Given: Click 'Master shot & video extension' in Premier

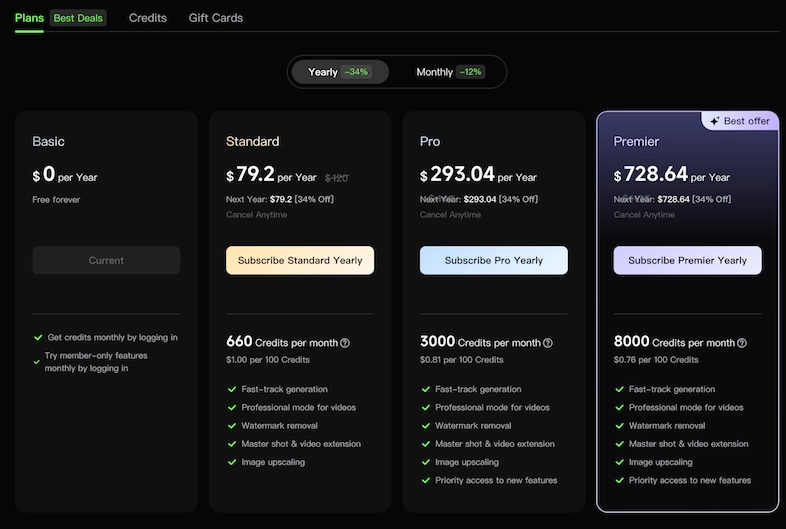Looking at the screenshot, I should (x=688, y=444).
